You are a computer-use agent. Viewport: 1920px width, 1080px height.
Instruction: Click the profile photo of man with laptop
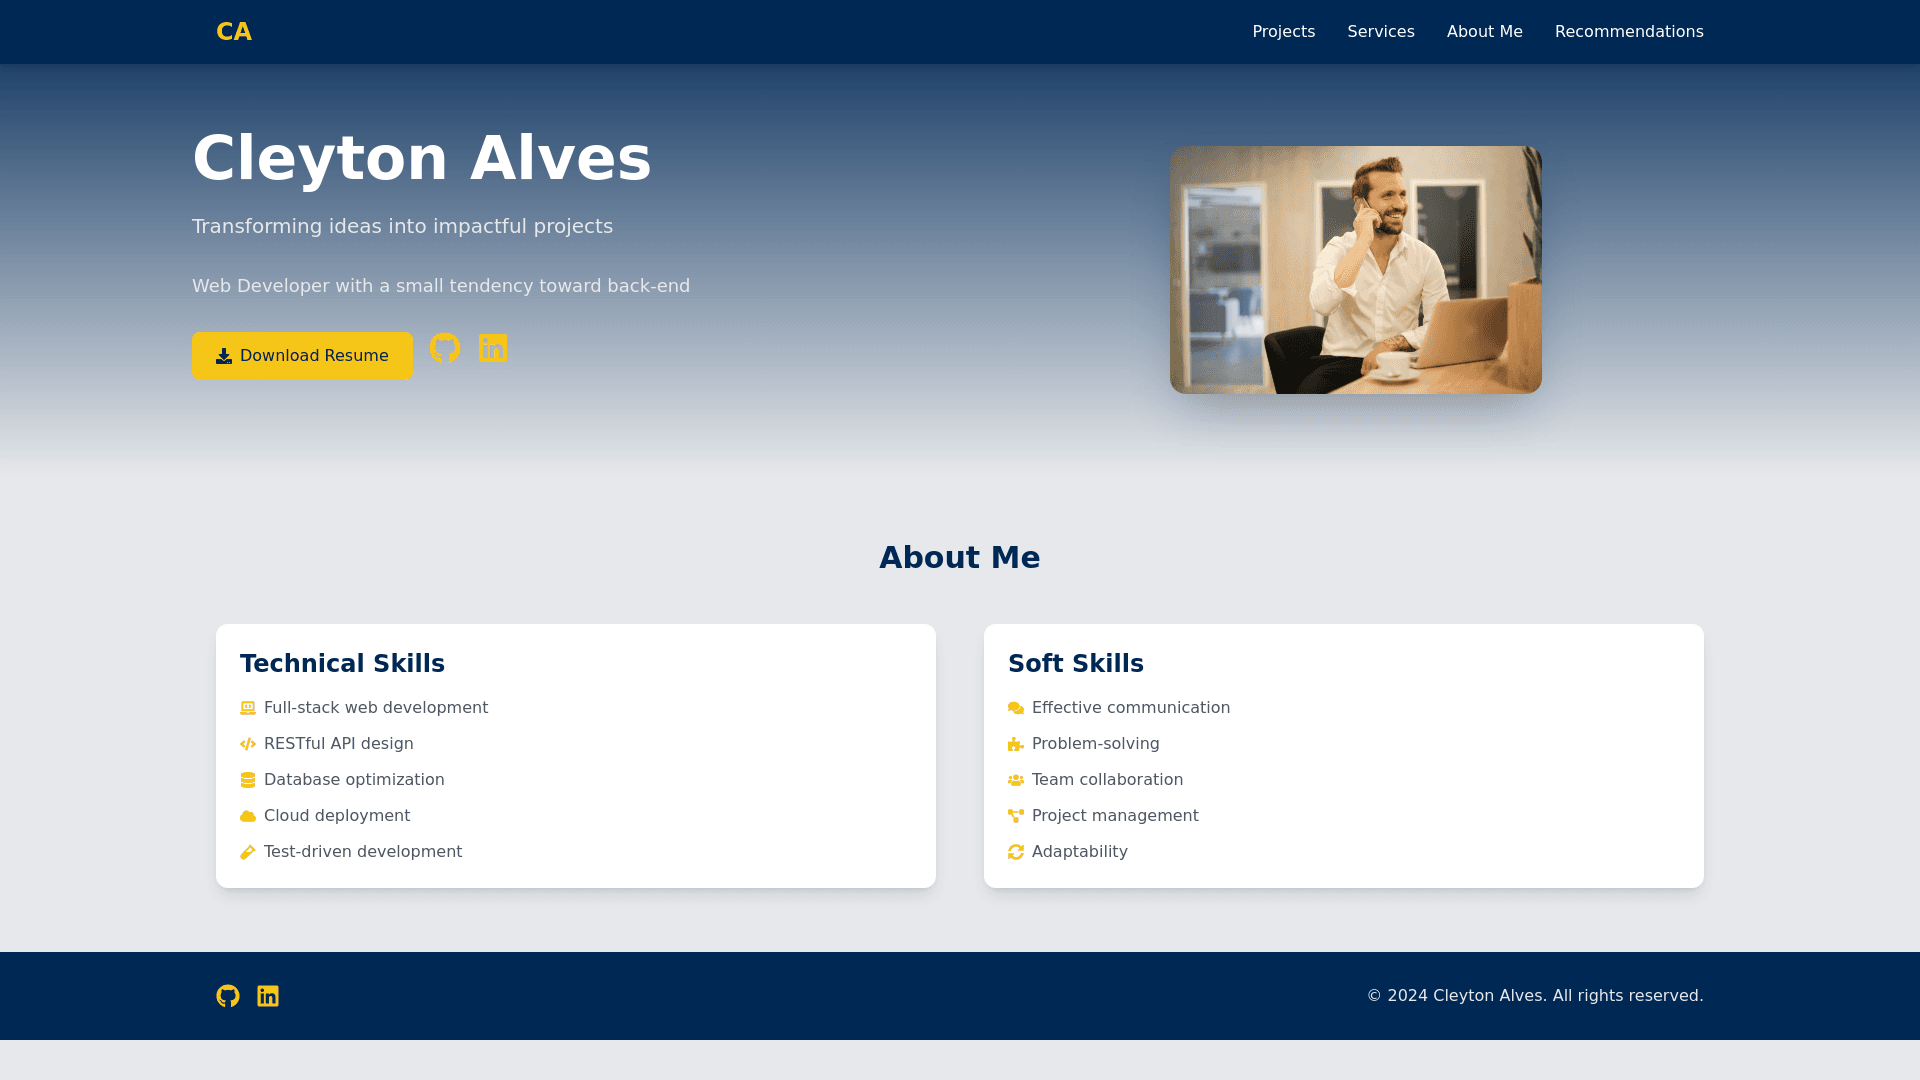(x=1355, y=270)
